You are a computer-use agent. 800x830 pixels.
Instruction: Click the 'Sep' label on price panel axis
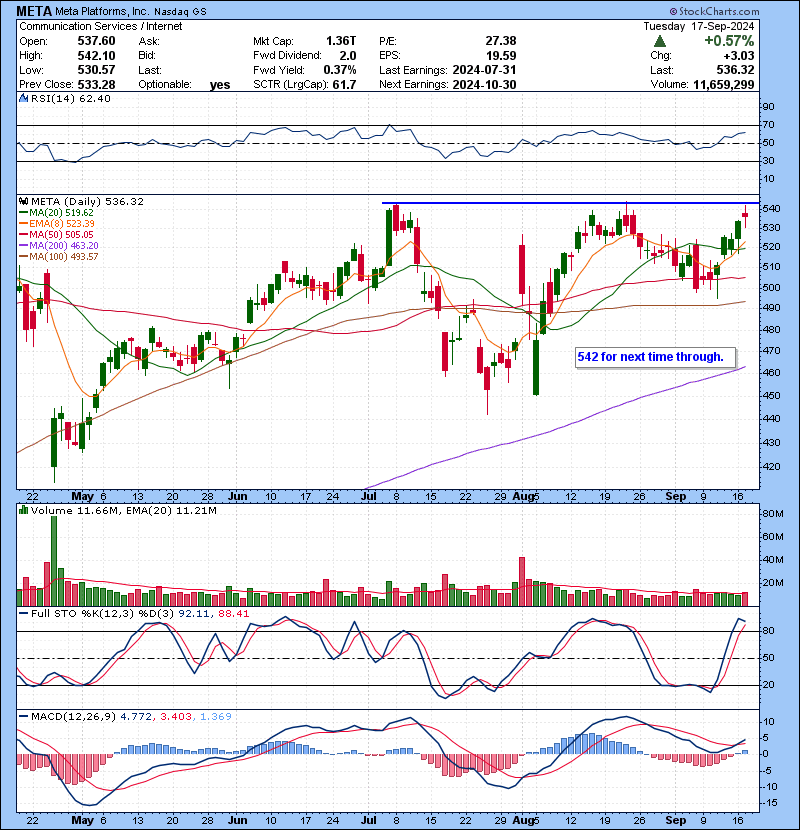676,497
